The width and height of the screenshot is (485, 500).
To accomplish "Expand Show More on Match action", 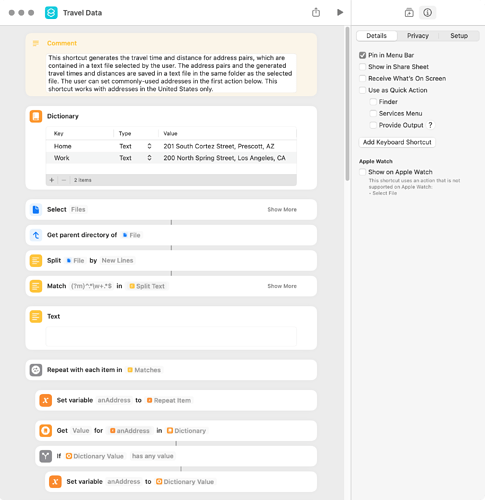I will pos(282,286).
